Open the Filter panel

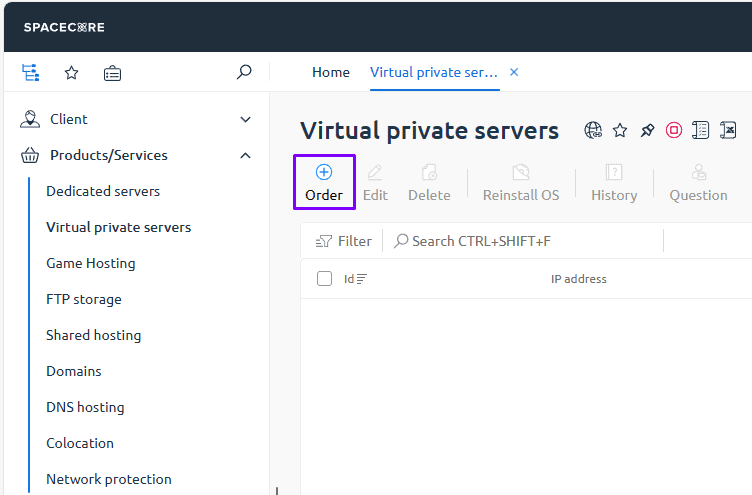[x=344, y=241]
